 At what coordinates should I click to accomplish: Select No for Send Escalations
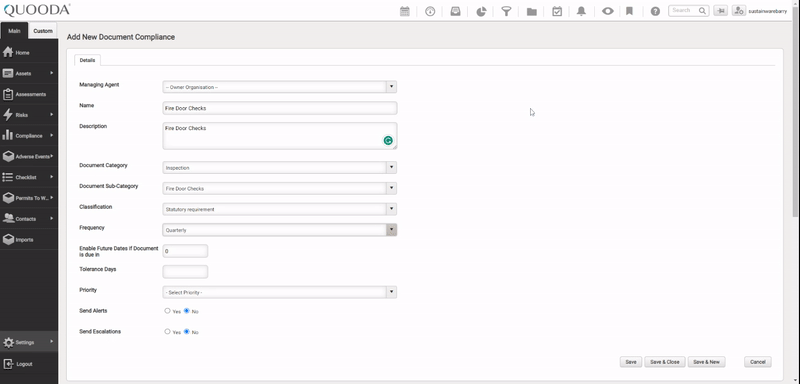click(x=187, y=331)
